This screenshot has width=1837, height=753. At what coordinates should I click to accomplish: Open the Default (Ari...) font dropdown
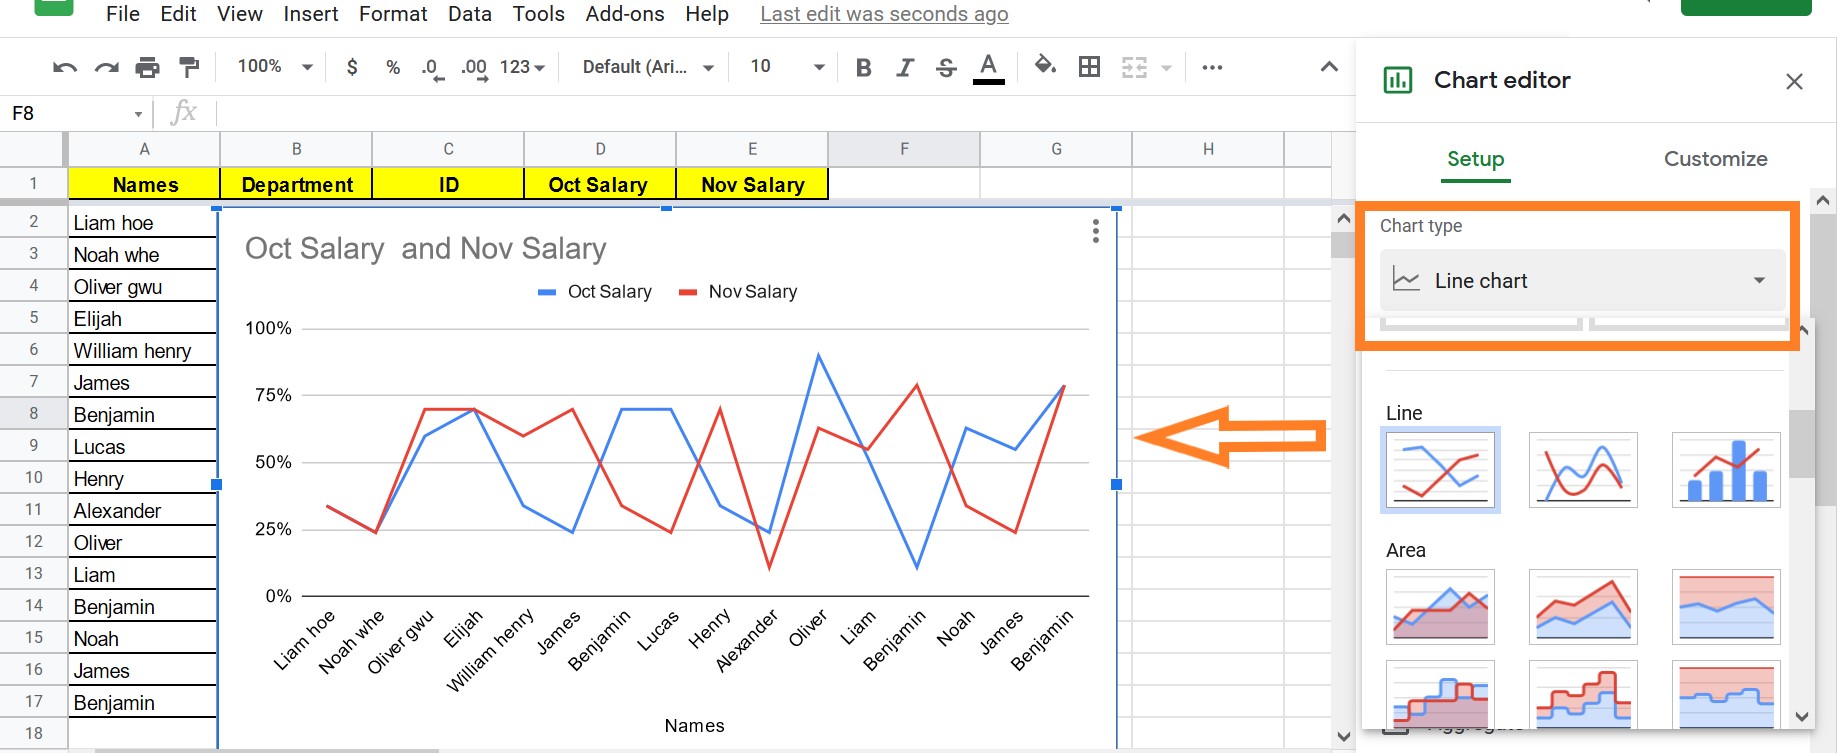pyautogui.click(x=648, y=67)
